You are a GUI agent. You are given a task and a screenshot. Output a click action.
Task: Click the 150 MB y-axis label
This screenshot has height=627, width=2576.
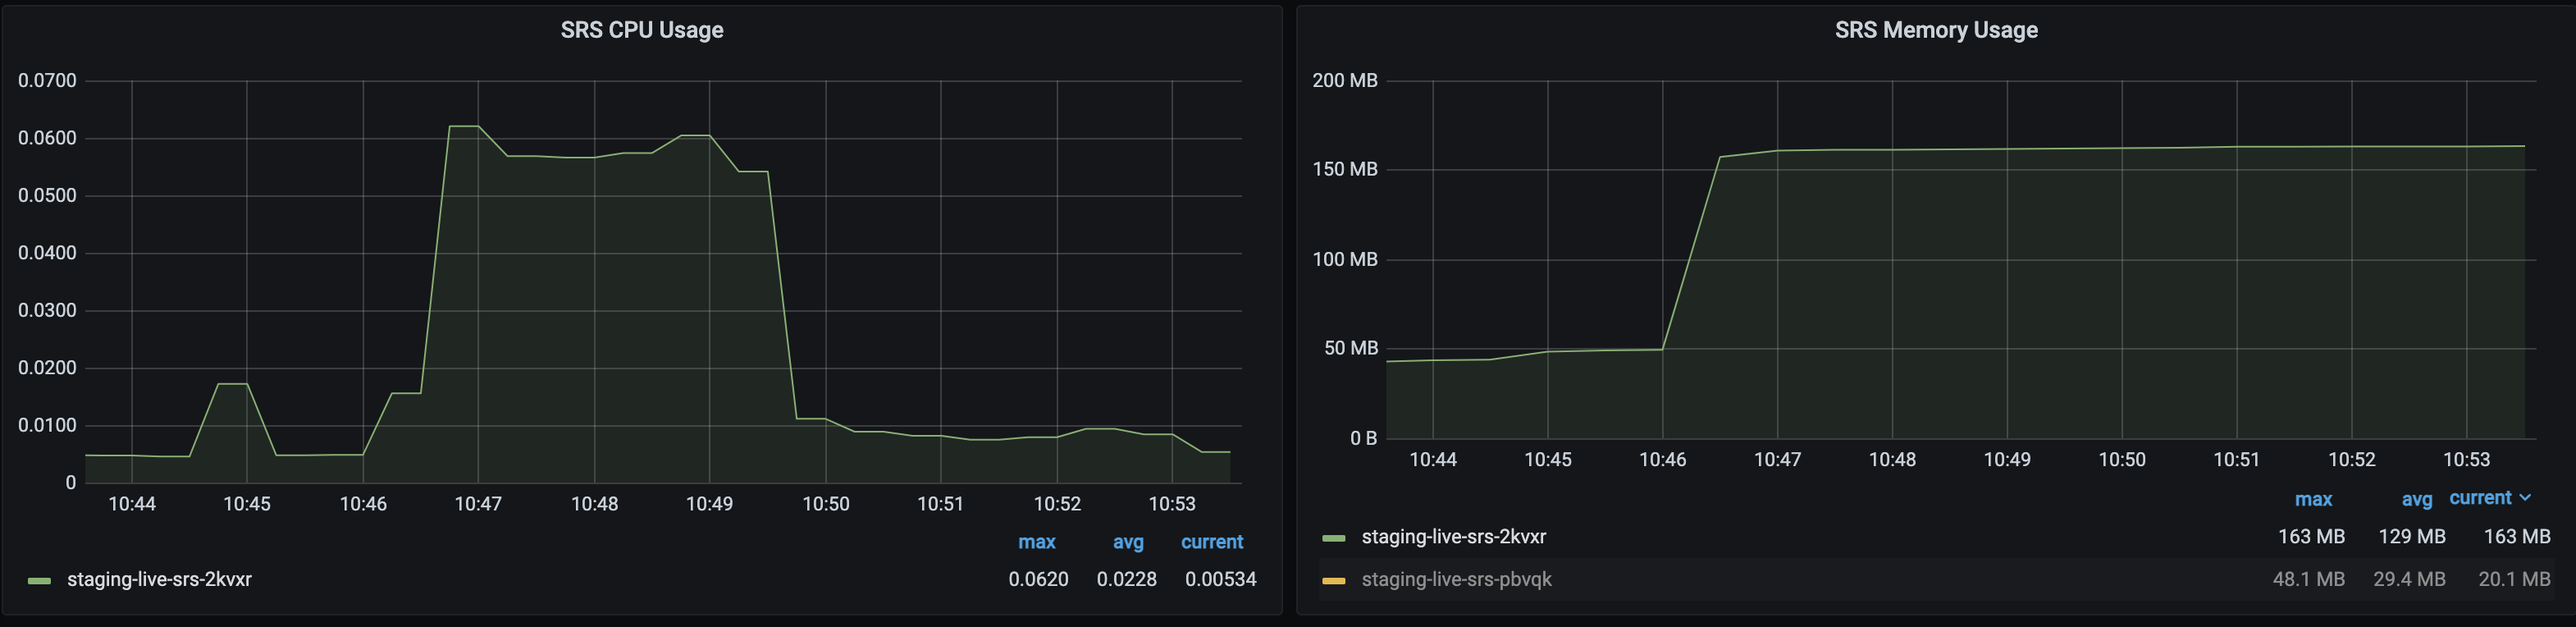tap(1345, 170)
